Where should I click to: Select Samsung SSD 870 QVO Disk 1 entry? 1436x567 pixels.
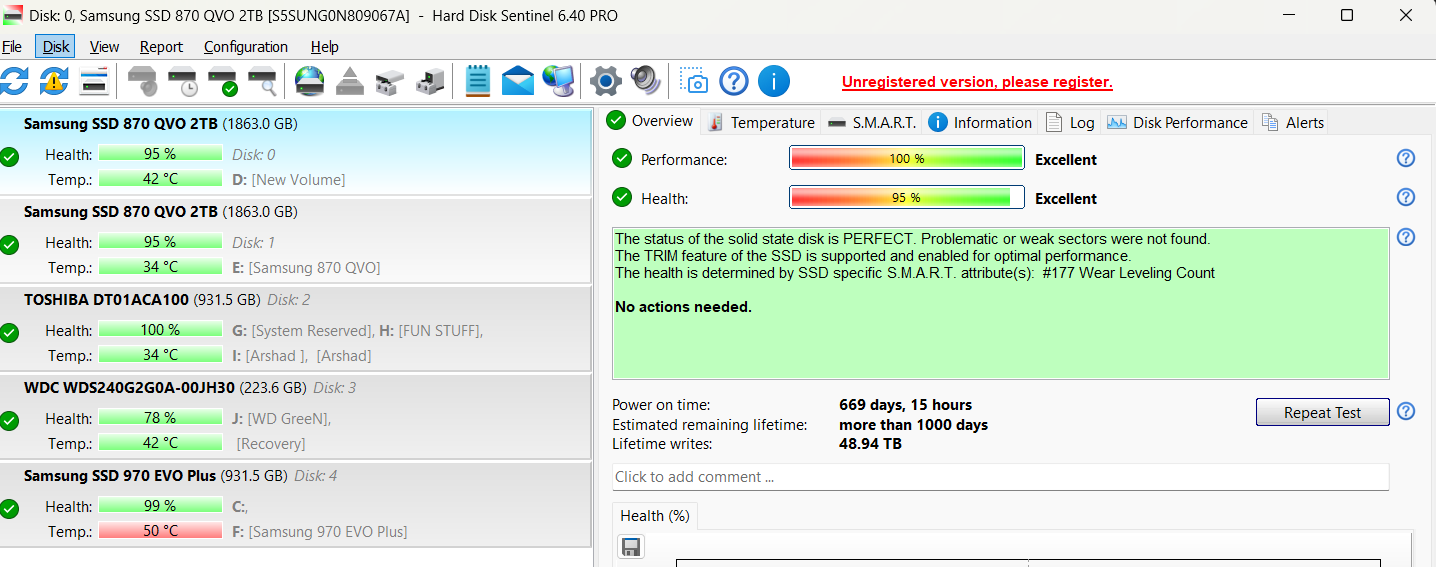click(x=296, y=240)
